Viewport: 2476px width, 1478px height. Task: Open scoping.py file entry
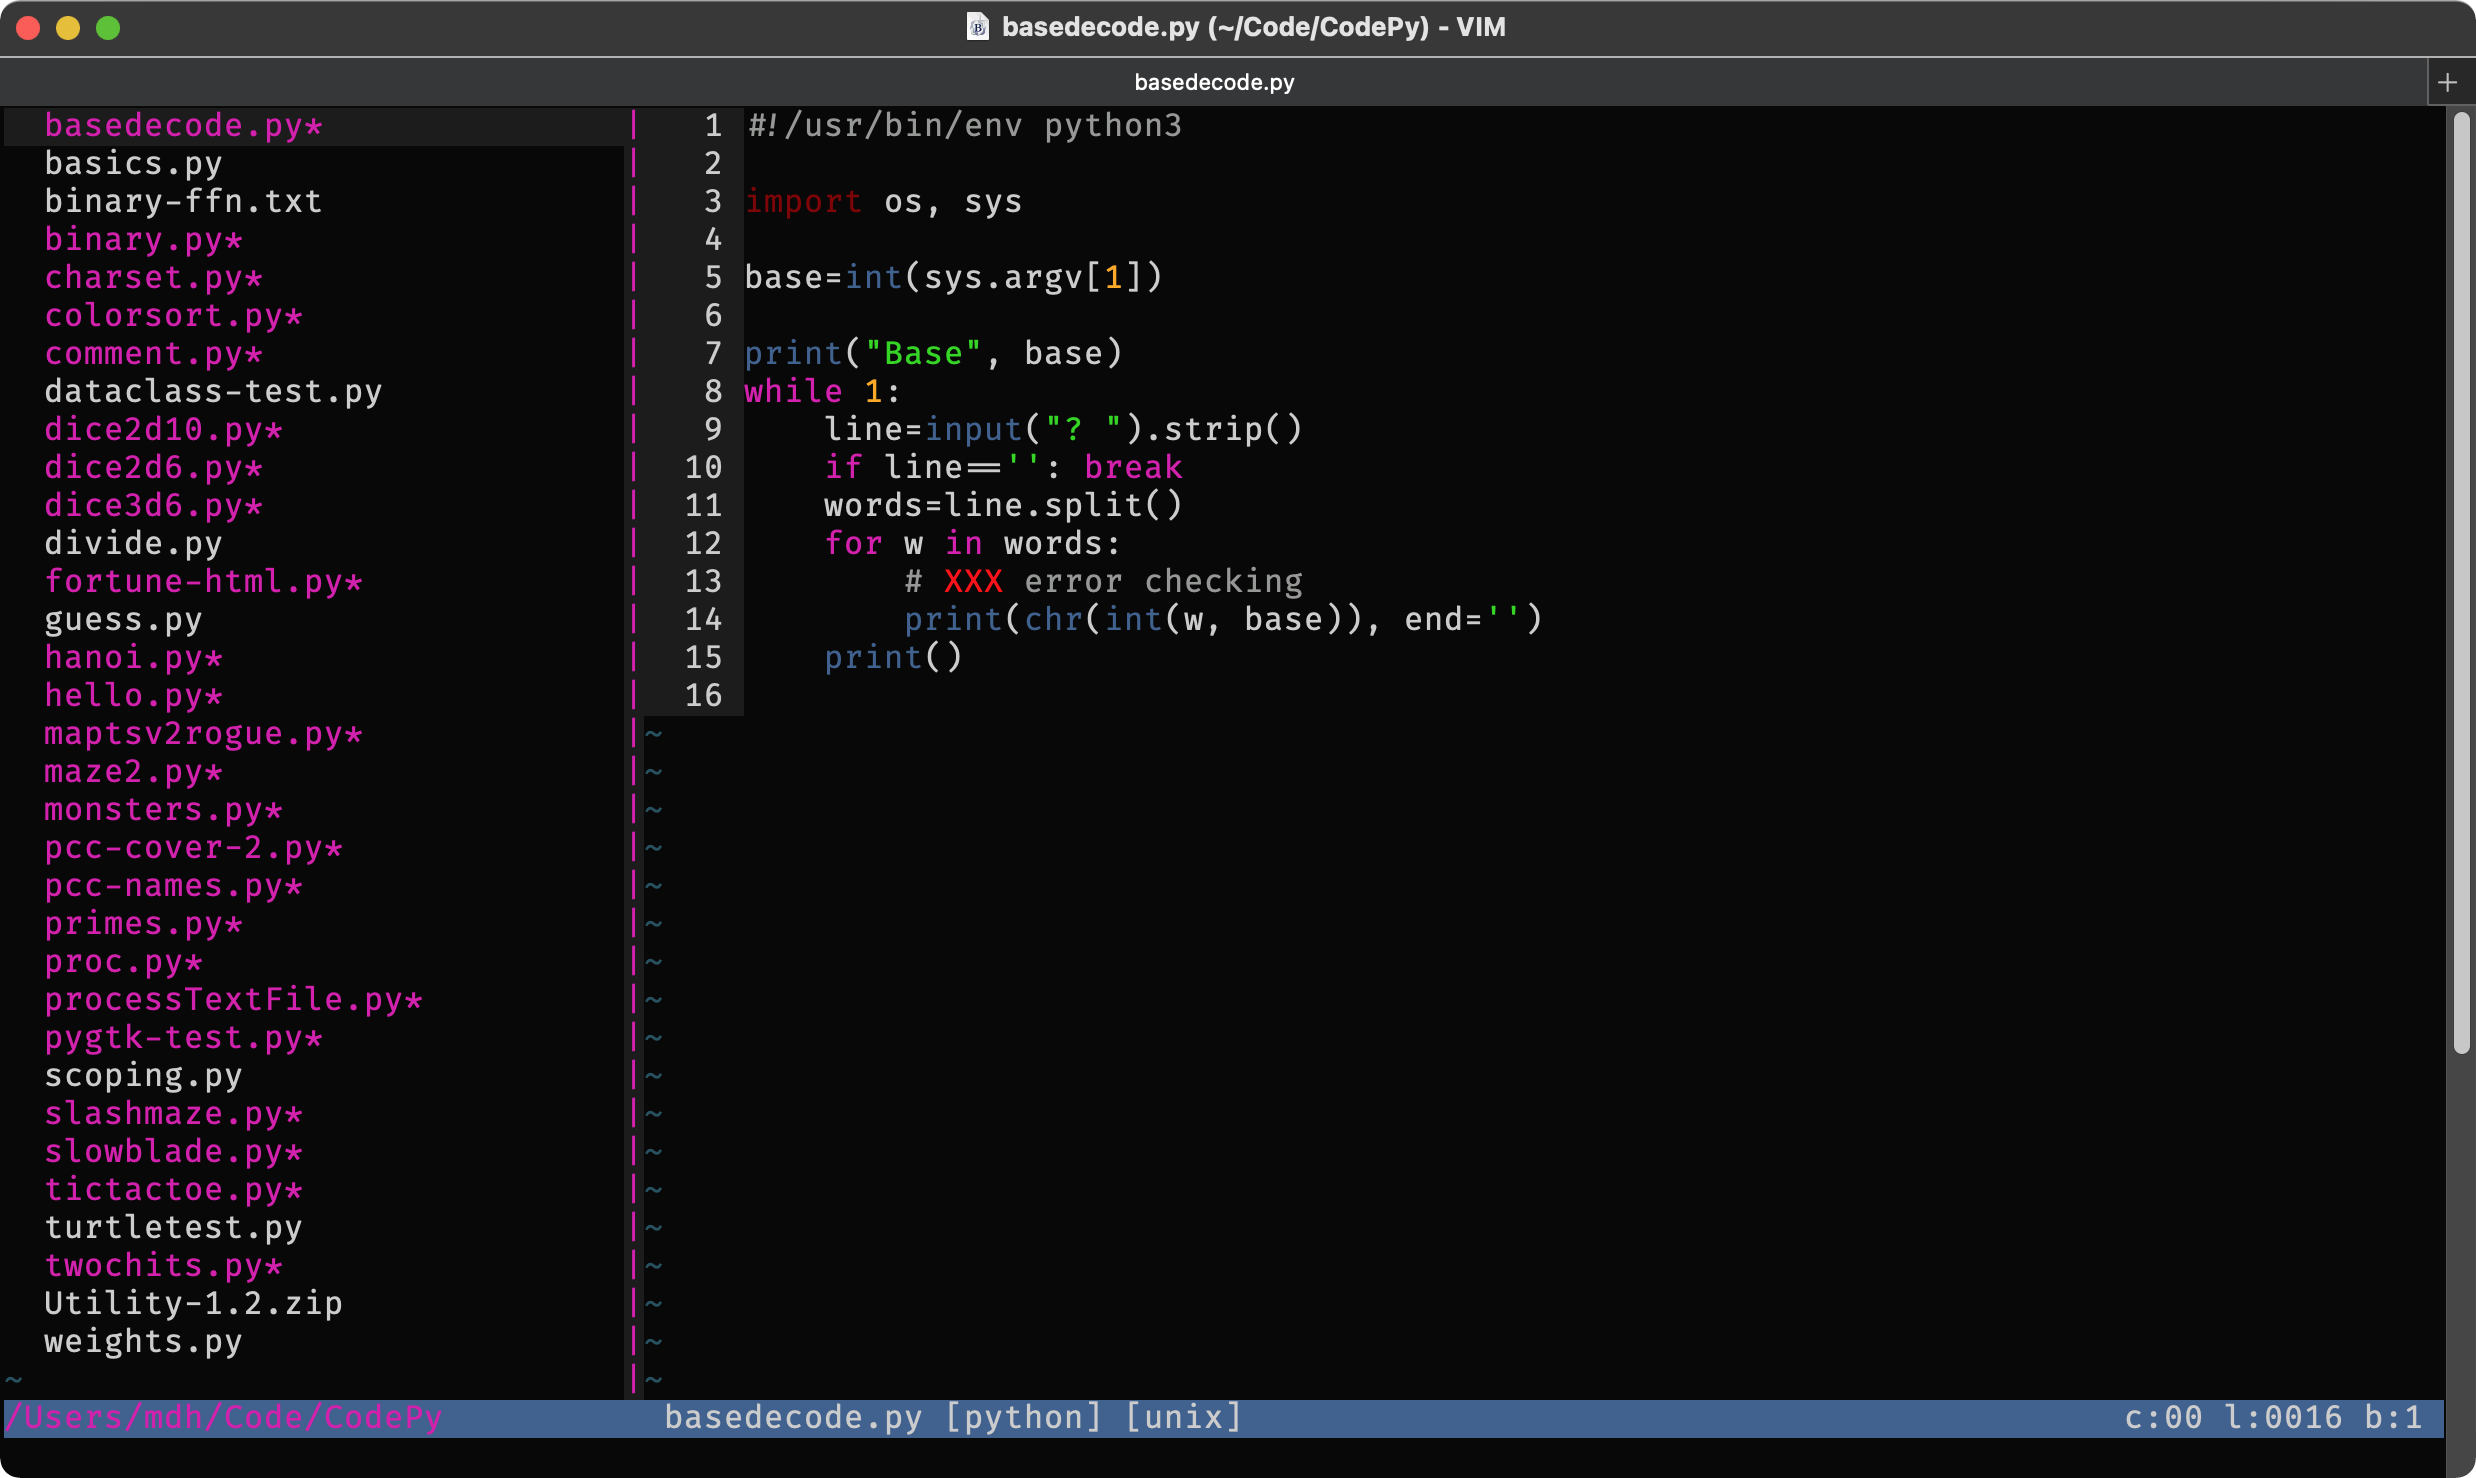tap(143, 1075)
